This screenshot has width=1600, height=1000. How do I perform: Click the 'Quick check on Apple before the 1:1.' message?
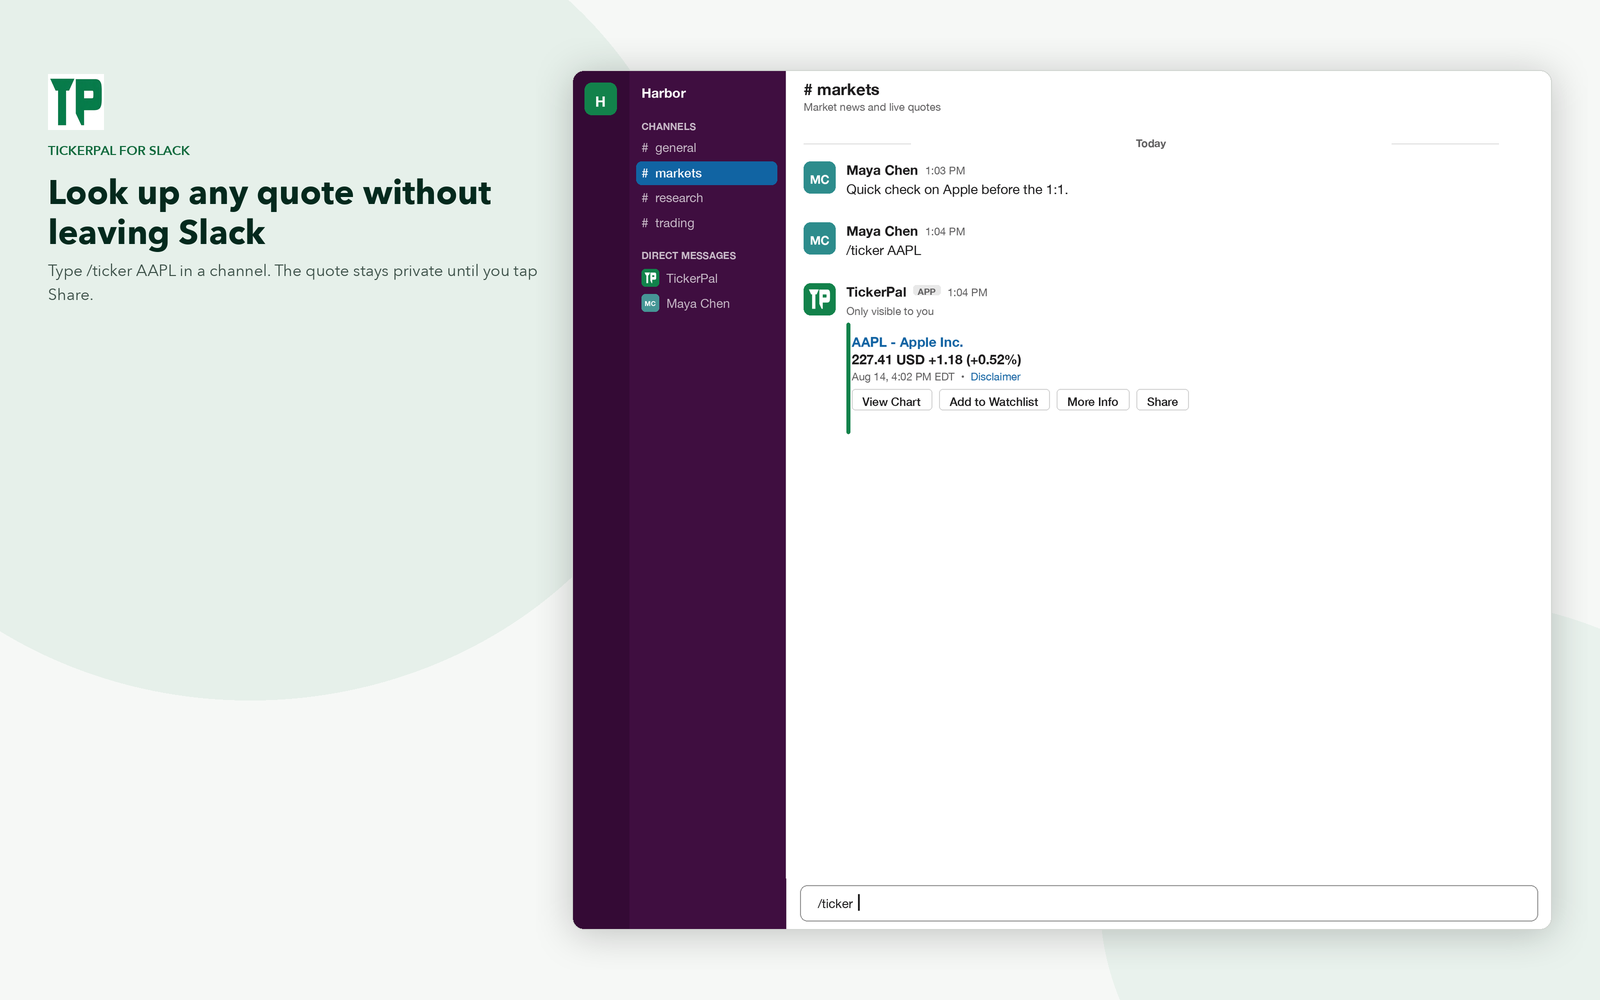click(957, 189)
